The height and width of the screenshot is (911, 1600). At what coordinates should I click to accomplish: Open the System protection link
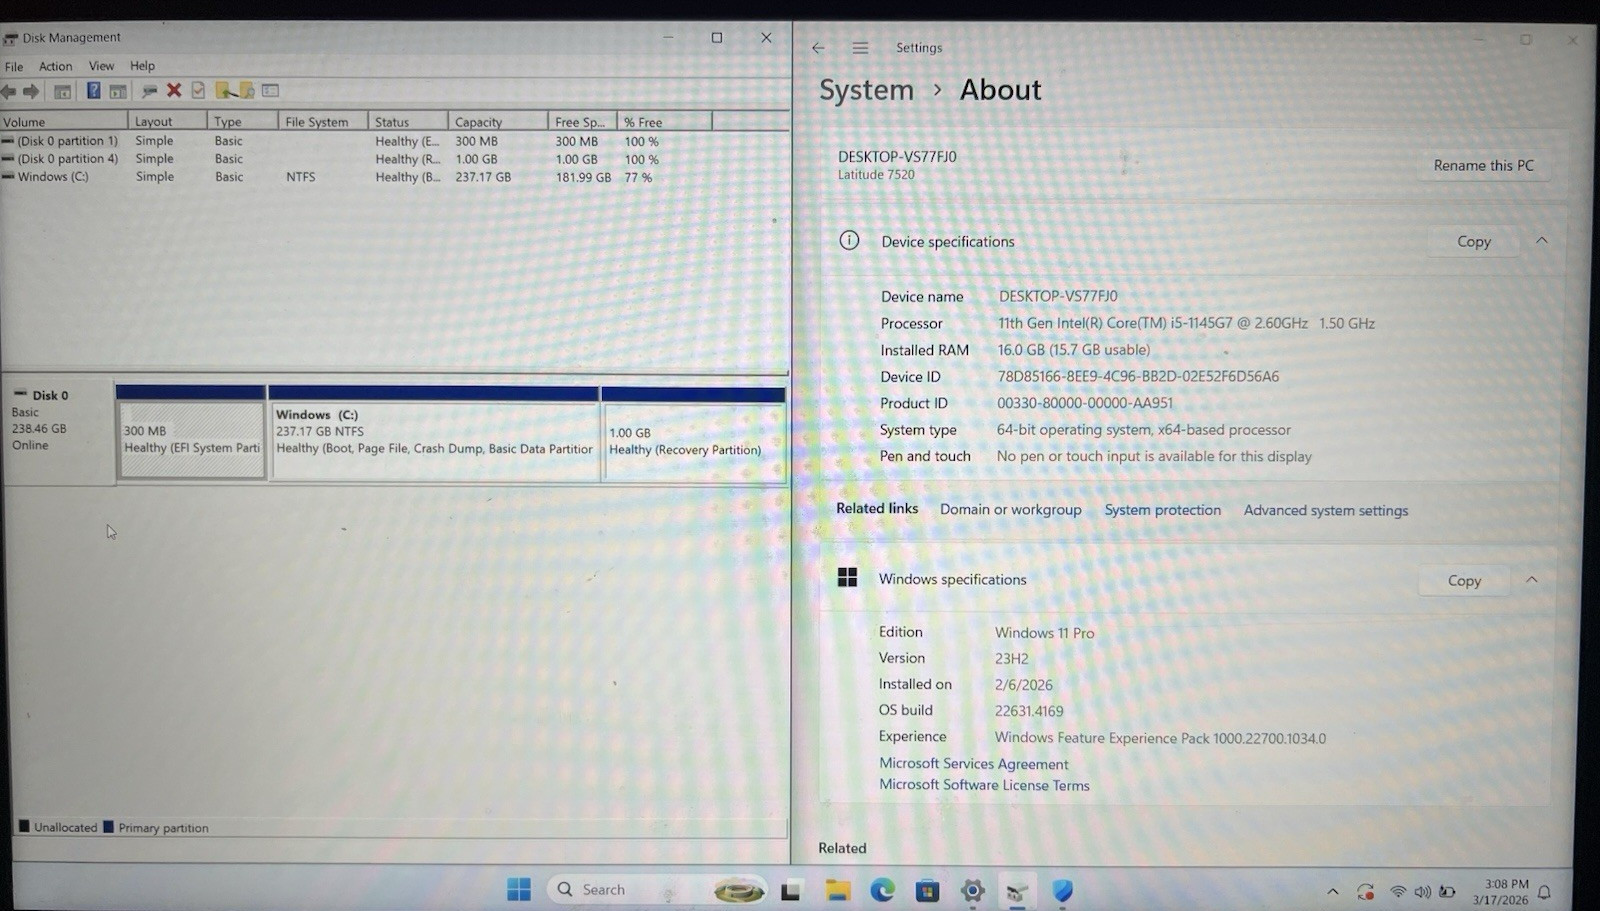1162,509
